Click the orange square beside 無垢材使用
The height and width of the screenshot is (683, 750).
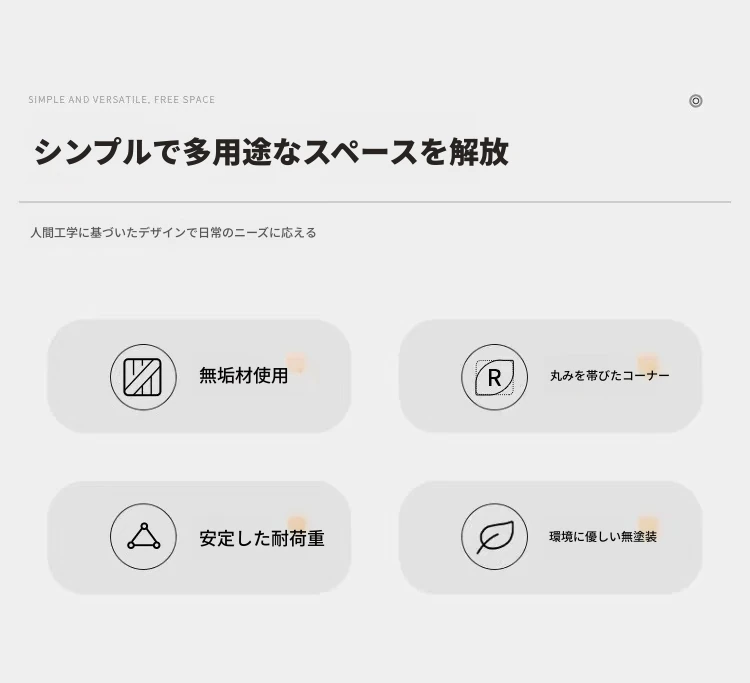point(296,363)
